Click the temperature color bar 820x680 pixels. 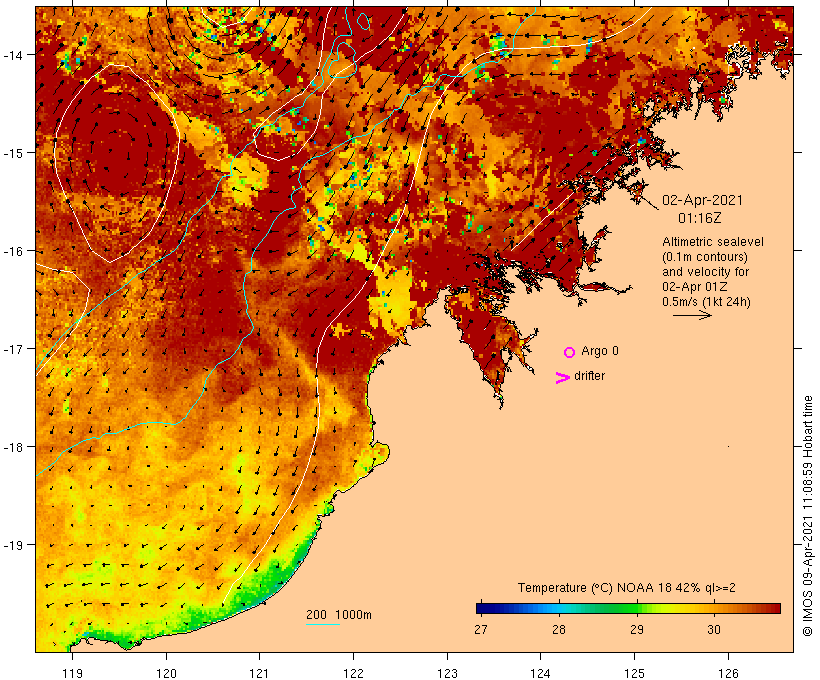628,608
